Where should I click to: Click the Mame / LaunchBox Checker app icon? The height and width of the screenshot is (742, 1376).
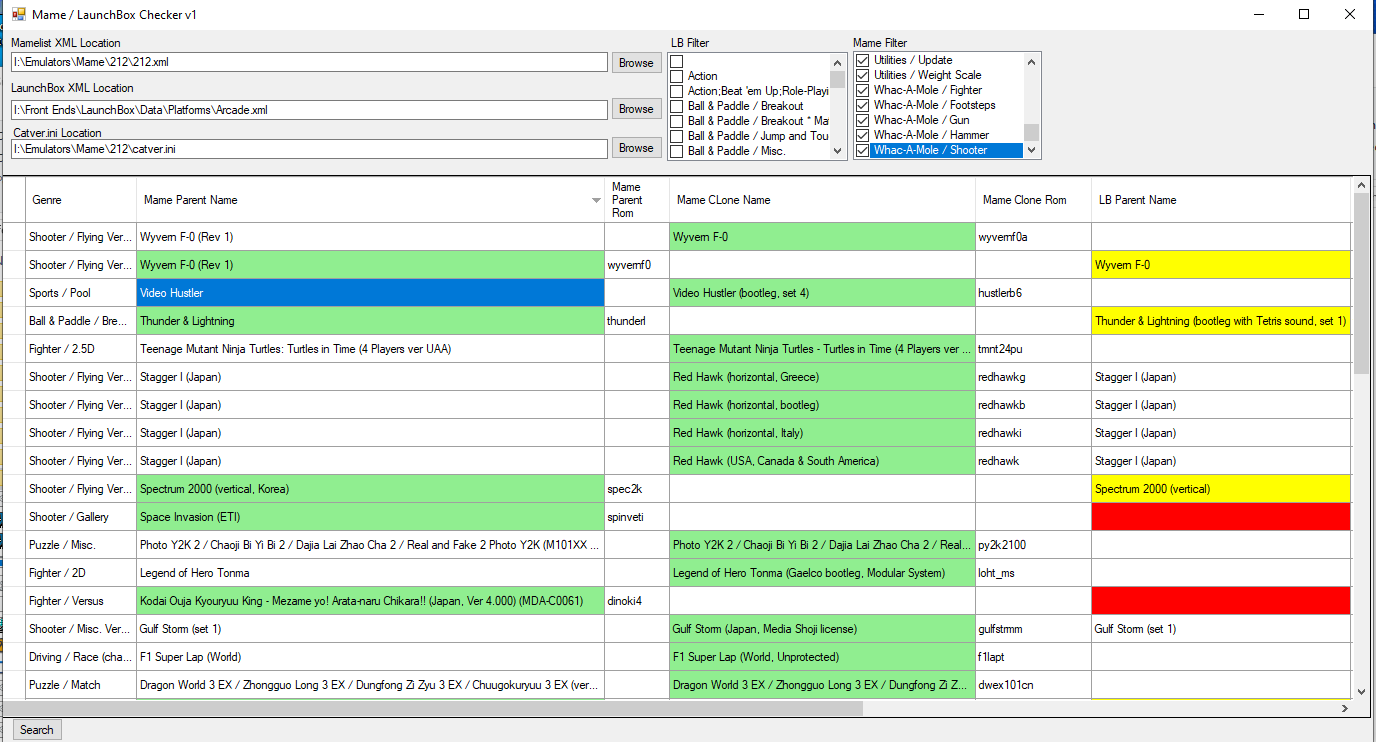18,15
